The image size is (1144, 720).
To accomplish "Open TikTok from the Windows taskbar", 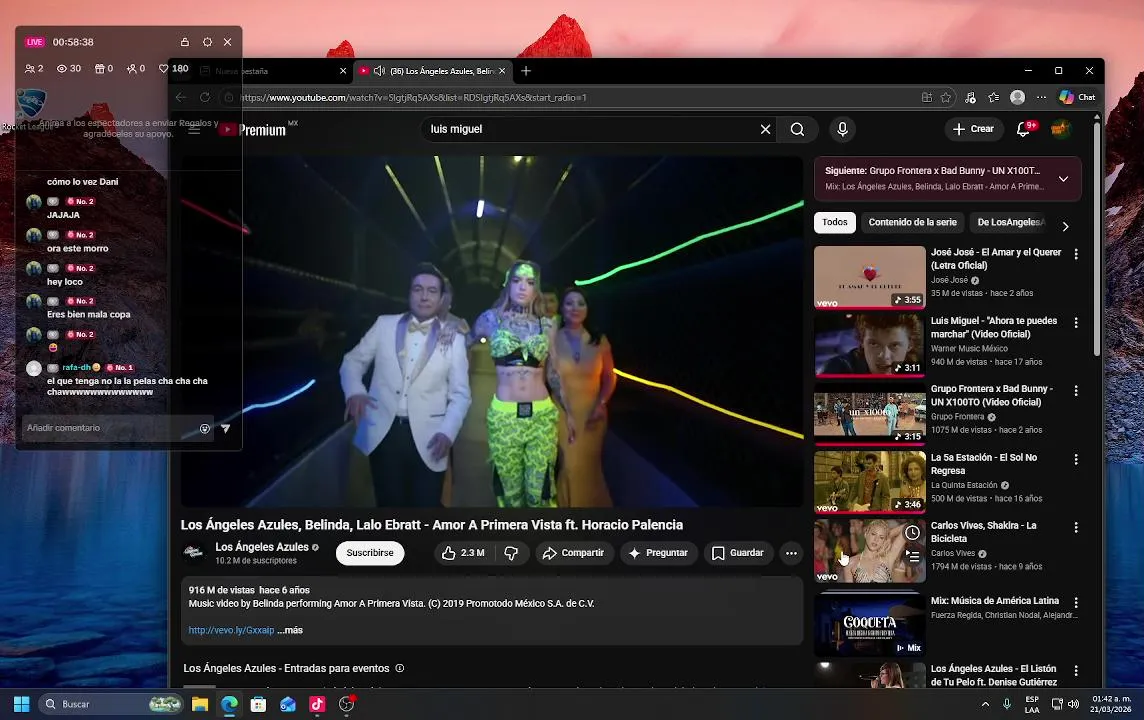I will [317, 704].
